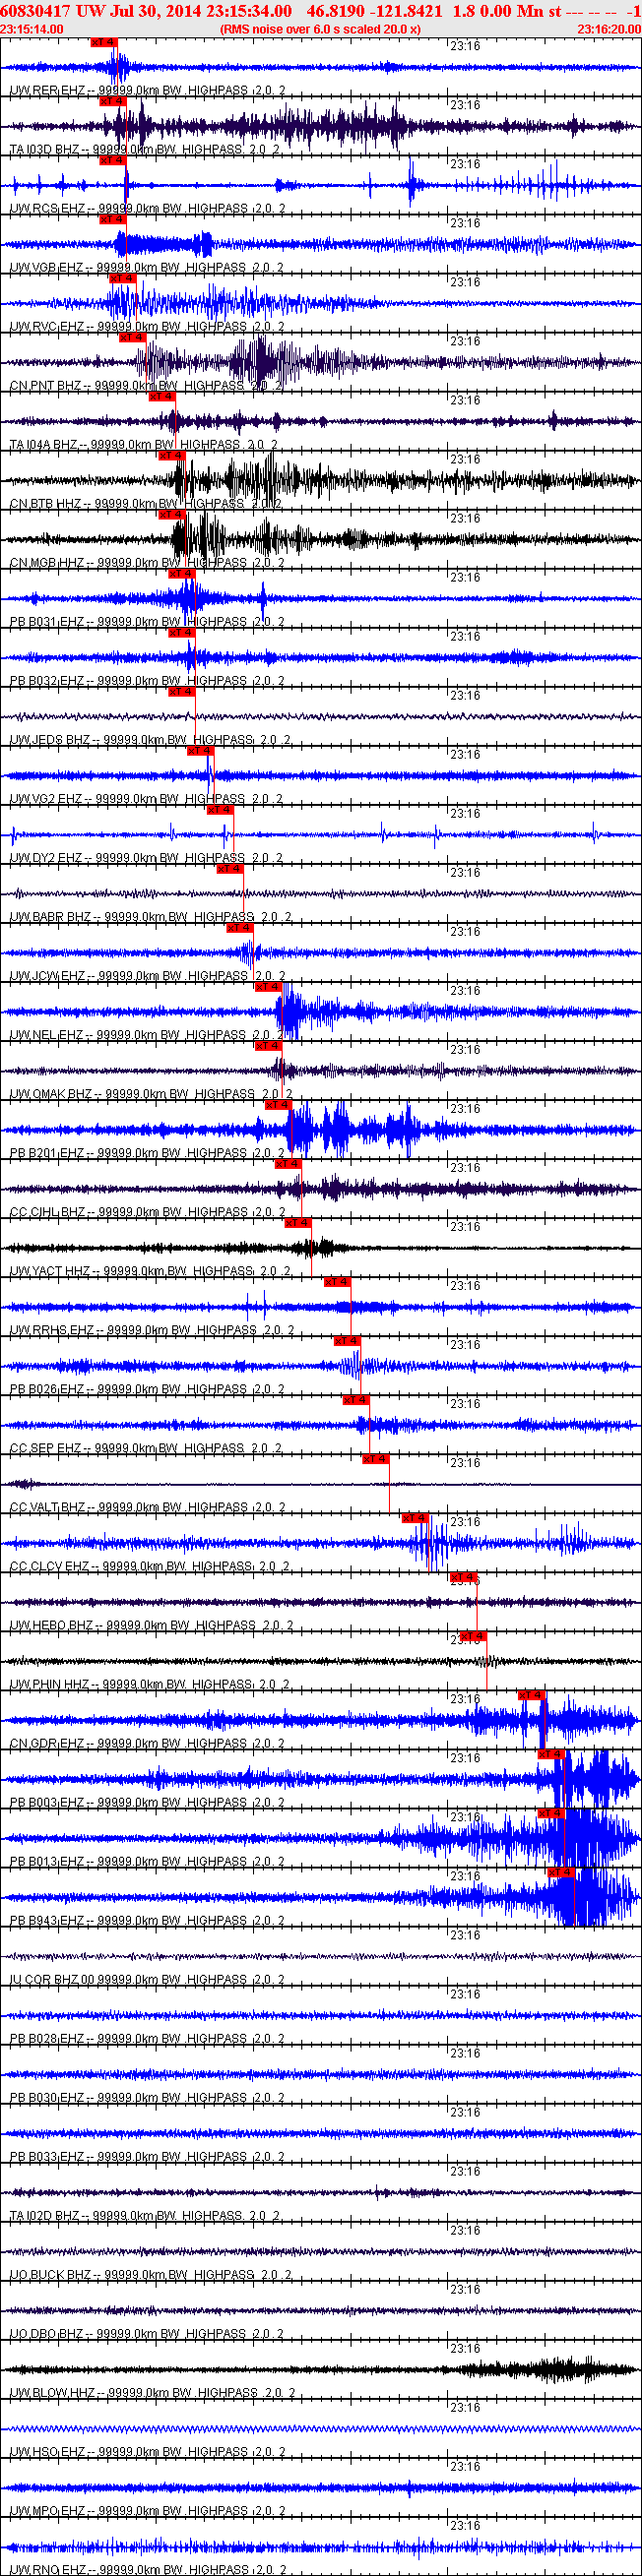Click the CC.SEP.EHZ station label
The width and height of the screenshot is (642, 2576).
[x=146, y=1447]
